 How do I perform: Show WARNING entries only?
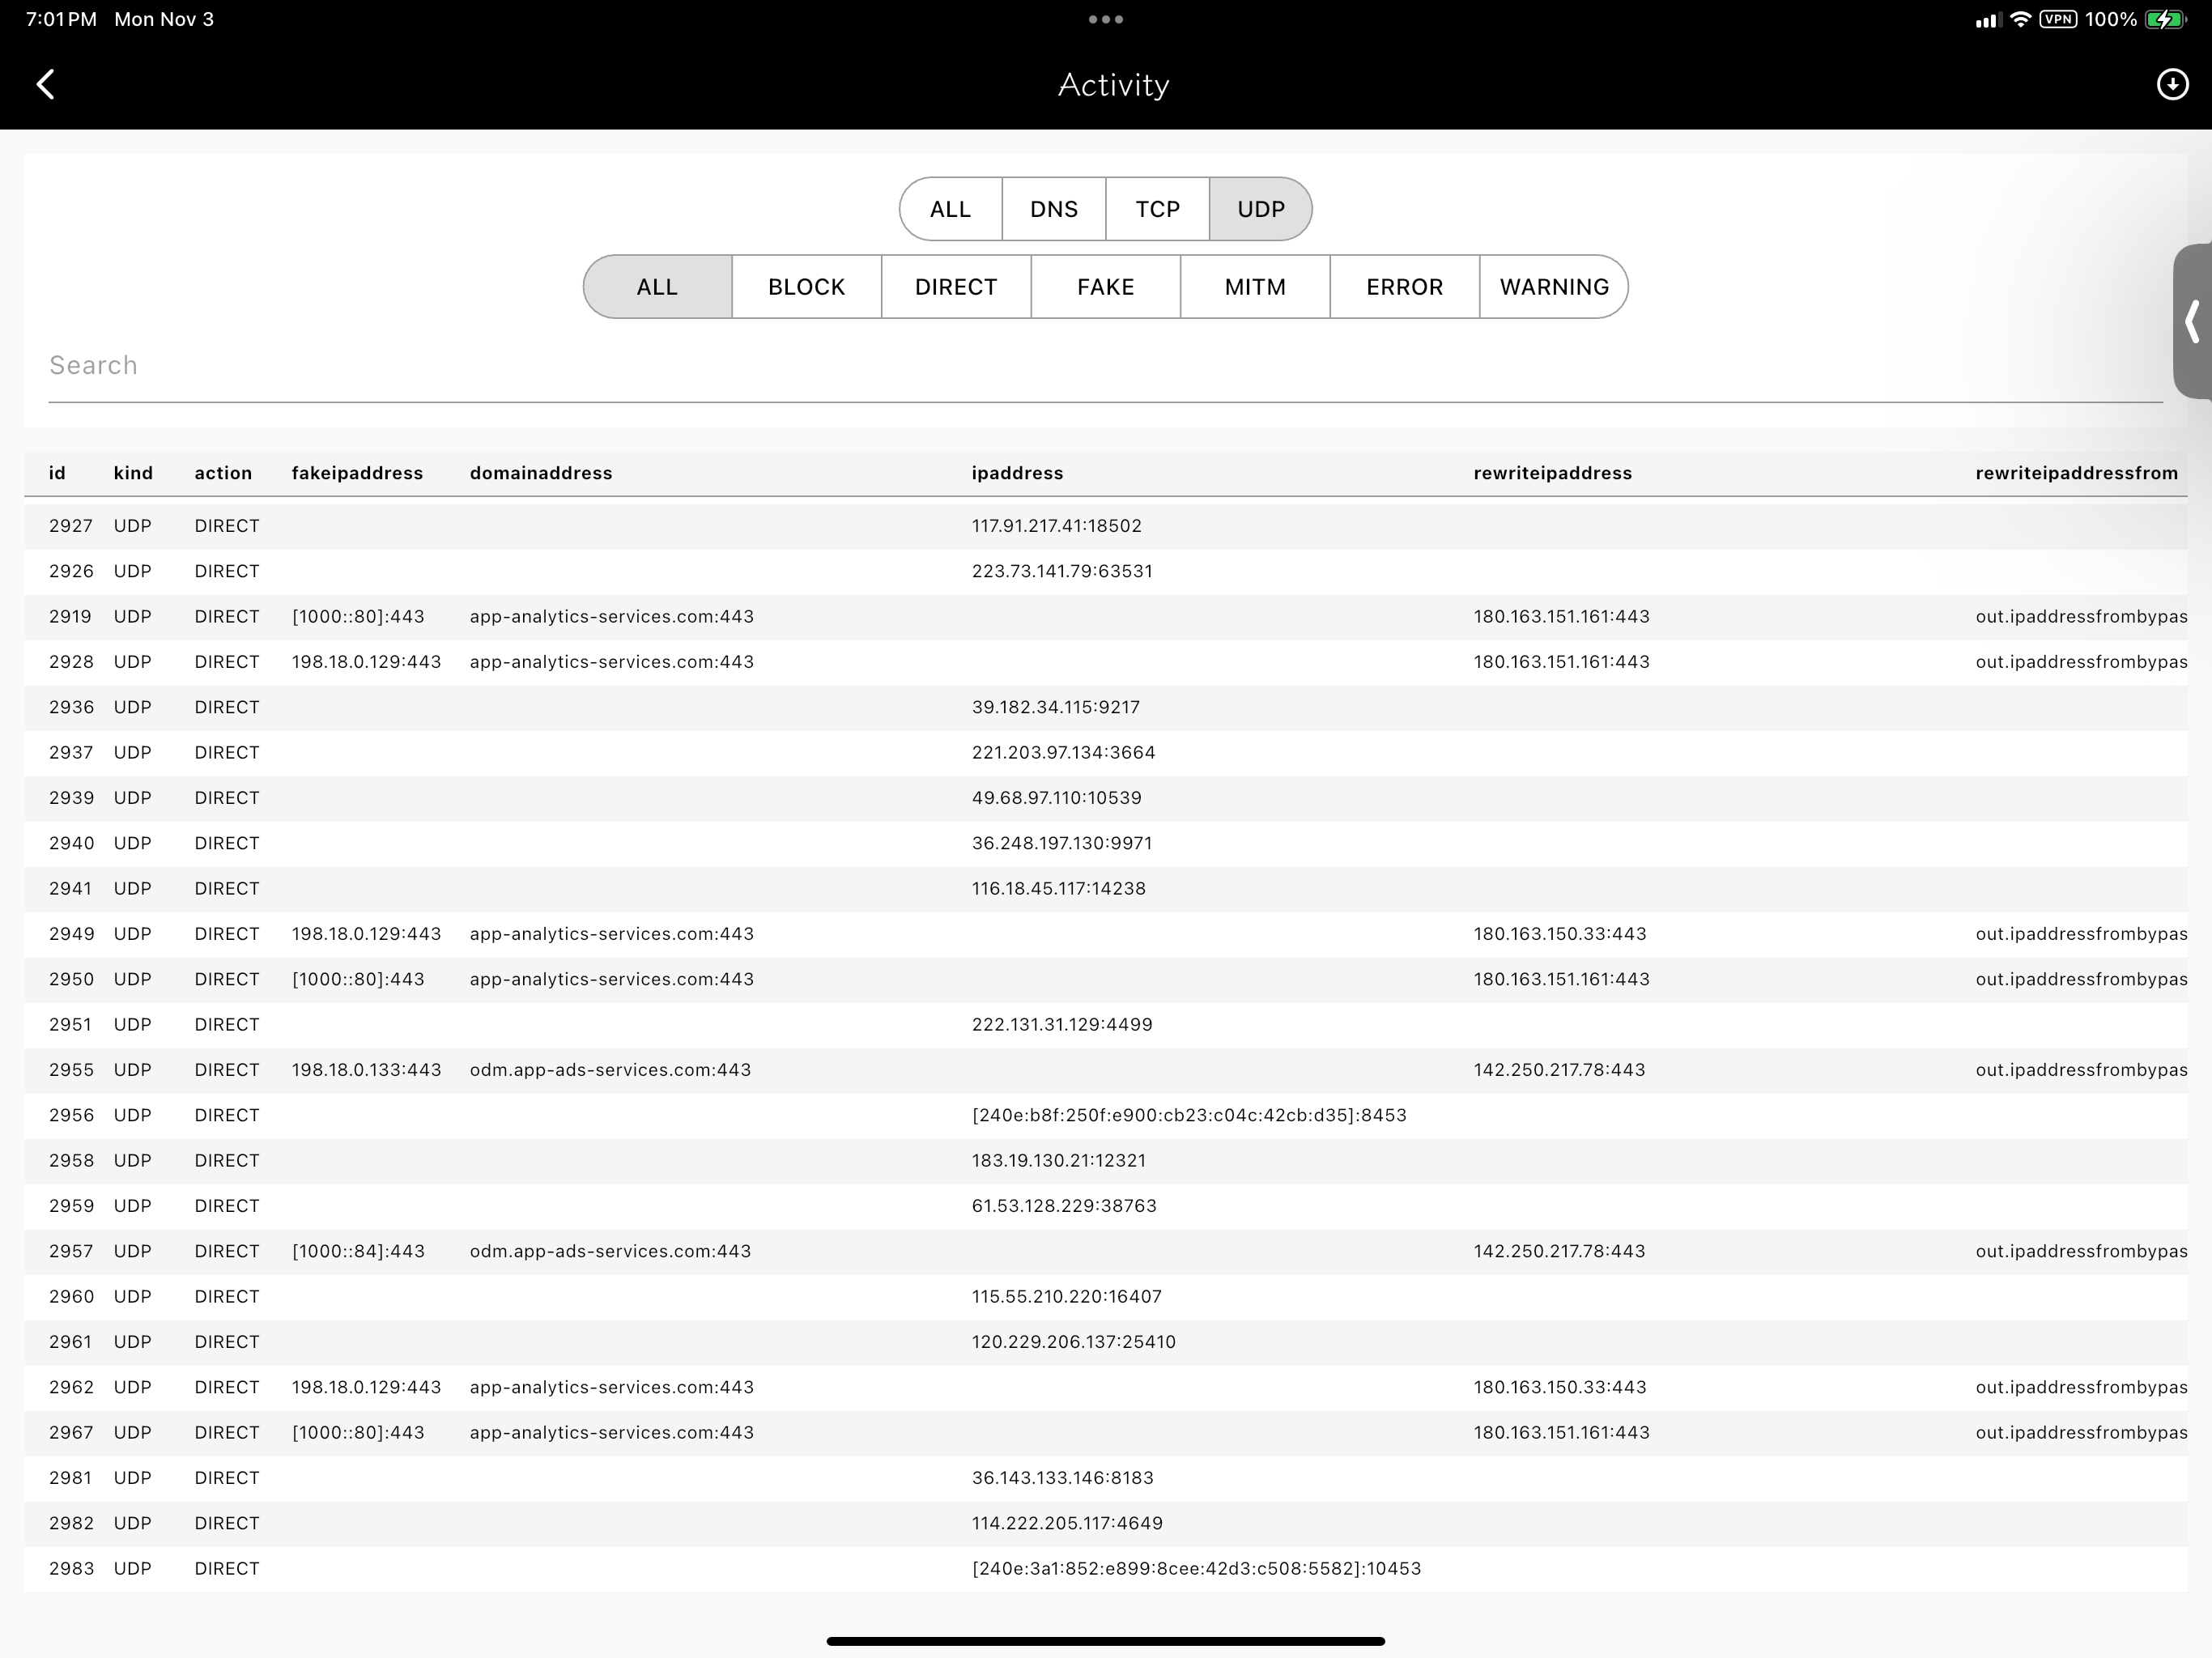(1554, 287)
